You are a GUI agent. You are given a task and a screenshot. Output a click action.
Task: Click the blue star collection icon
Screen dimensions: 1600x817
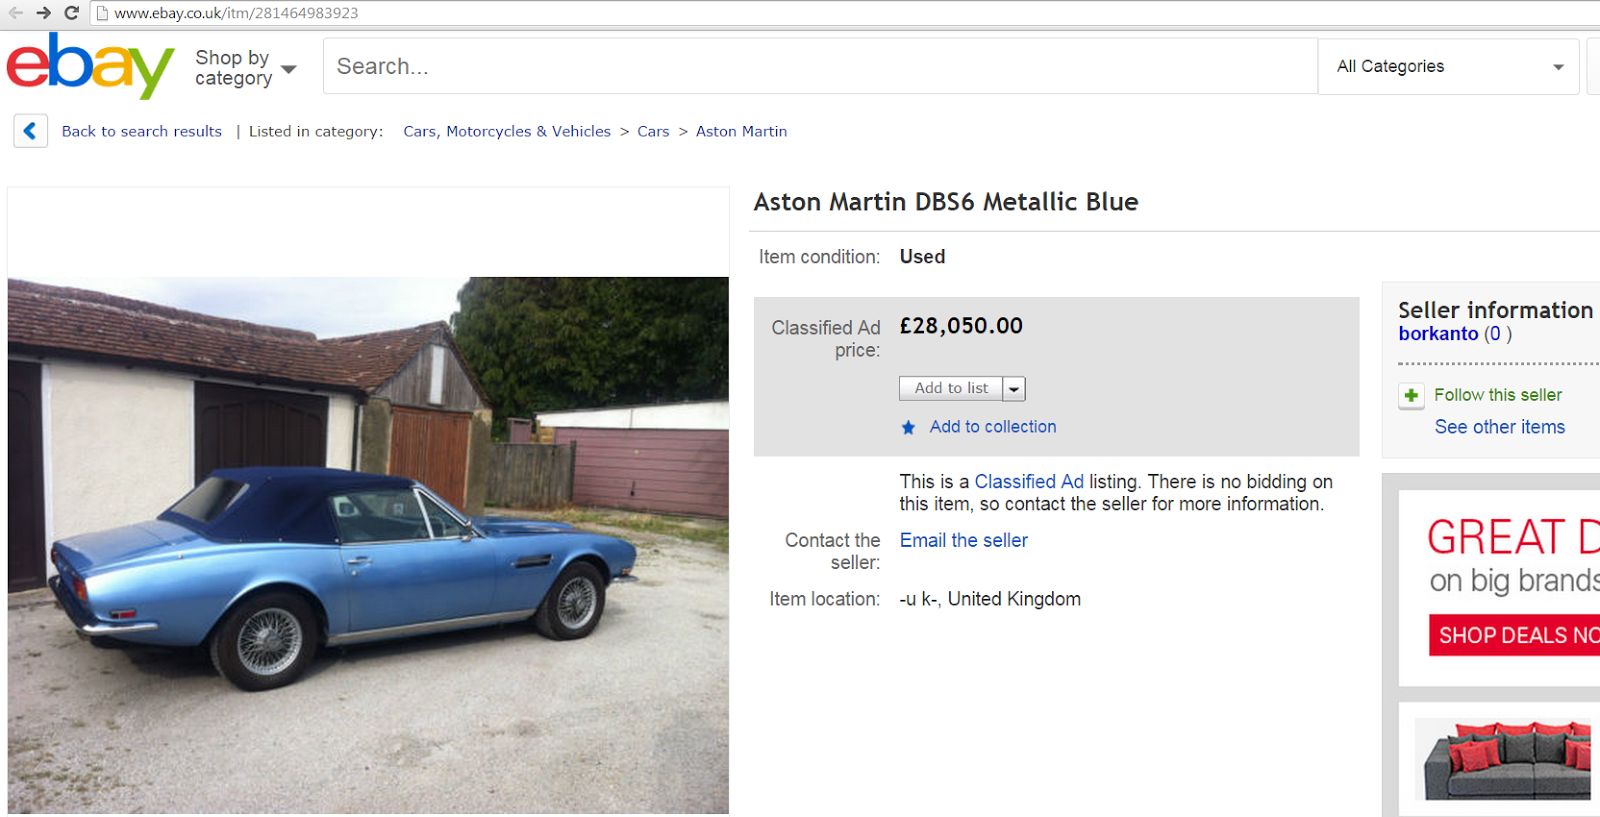pos(908,428)
